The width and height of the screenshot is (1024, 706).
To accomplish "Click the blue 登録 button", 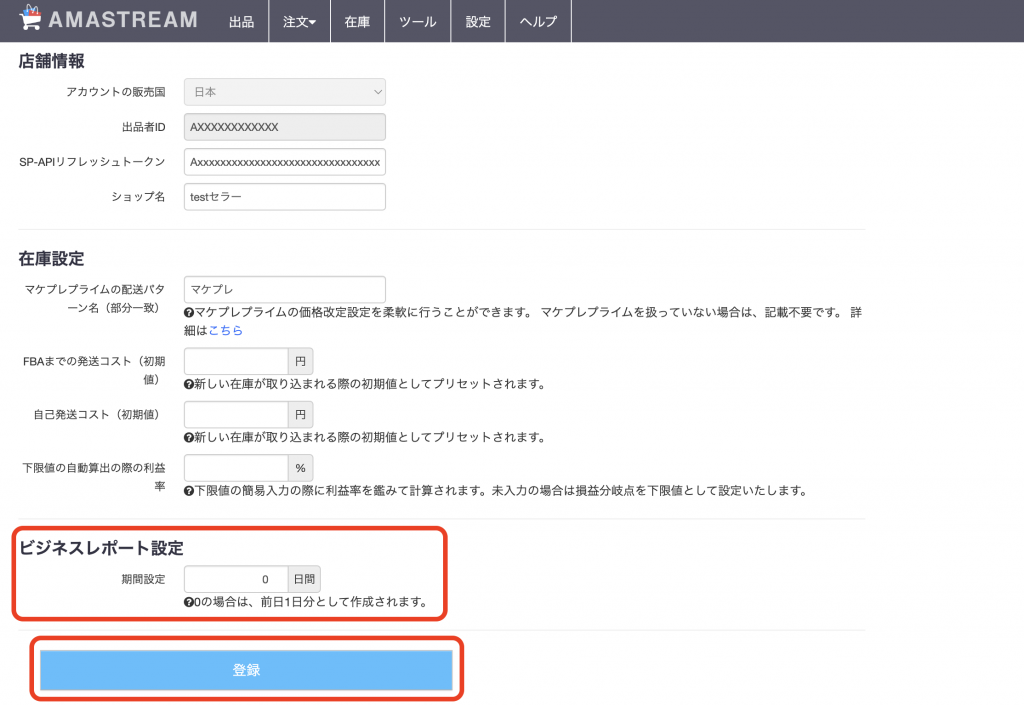I will pos(246,669).
